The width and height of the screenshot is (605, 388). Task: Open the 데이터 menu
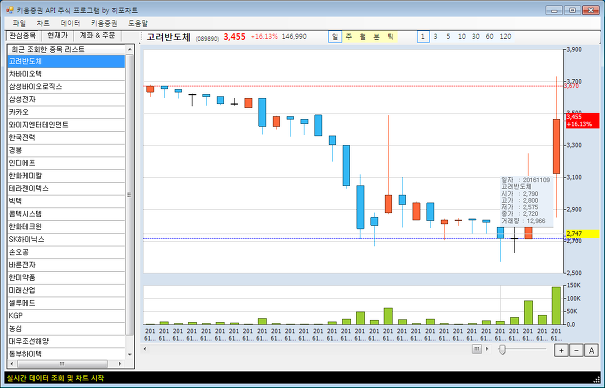click(x=70, y=23)
